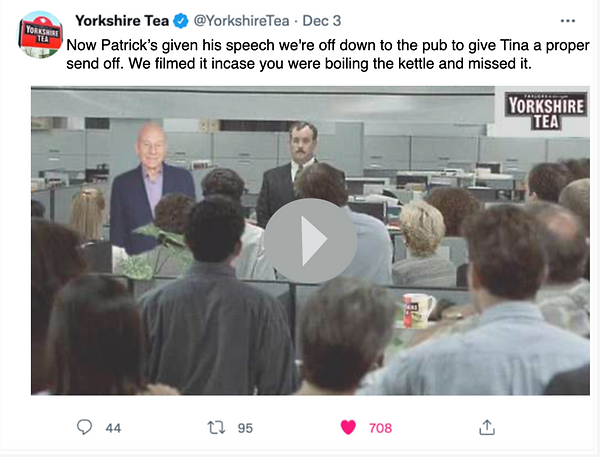This screenshot has width=600, height=457.
Task: Click the blue verified badge
Action: click(x=181, y=21)
